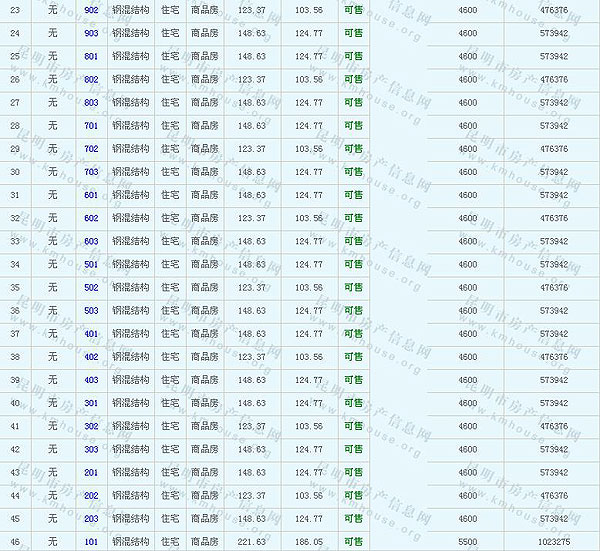This screenshot has width=600, height=551.
Task: Open room 202 link
Action: coord(91,495)
